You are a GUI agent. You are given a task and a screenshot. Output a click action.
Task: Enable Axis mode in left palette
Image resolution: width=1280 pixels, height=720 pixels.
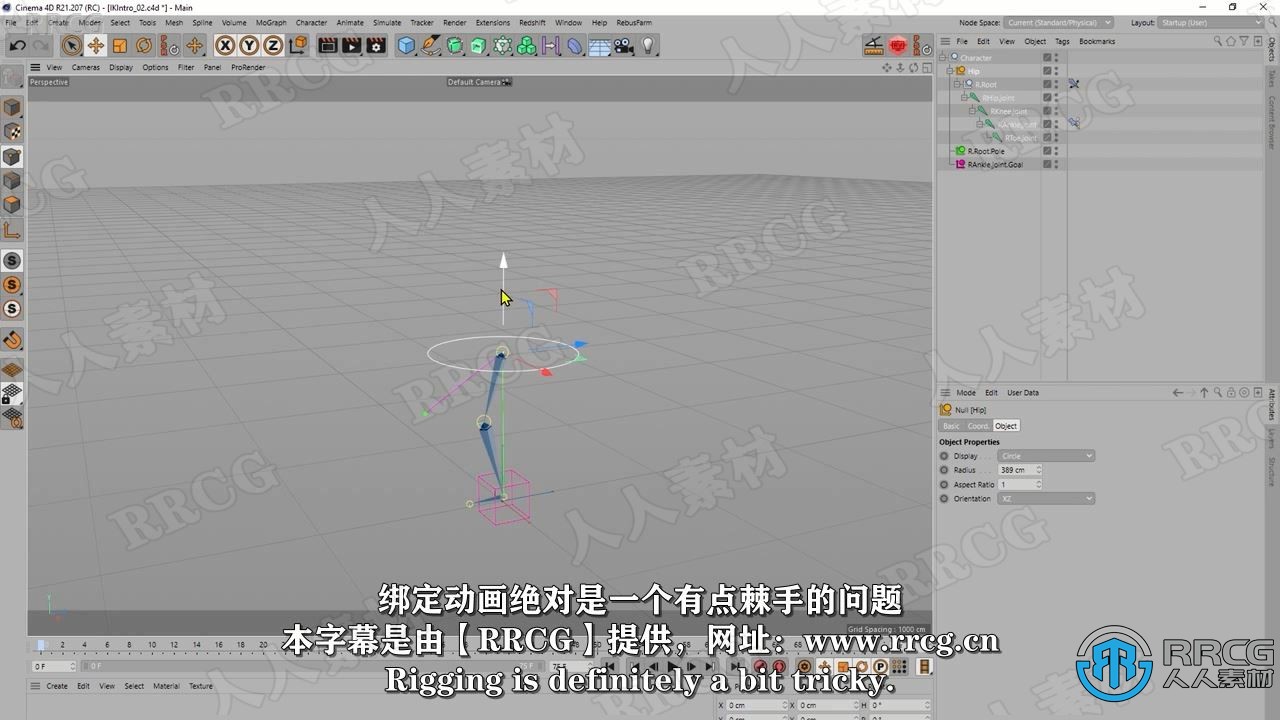click(x=12, y=230)
